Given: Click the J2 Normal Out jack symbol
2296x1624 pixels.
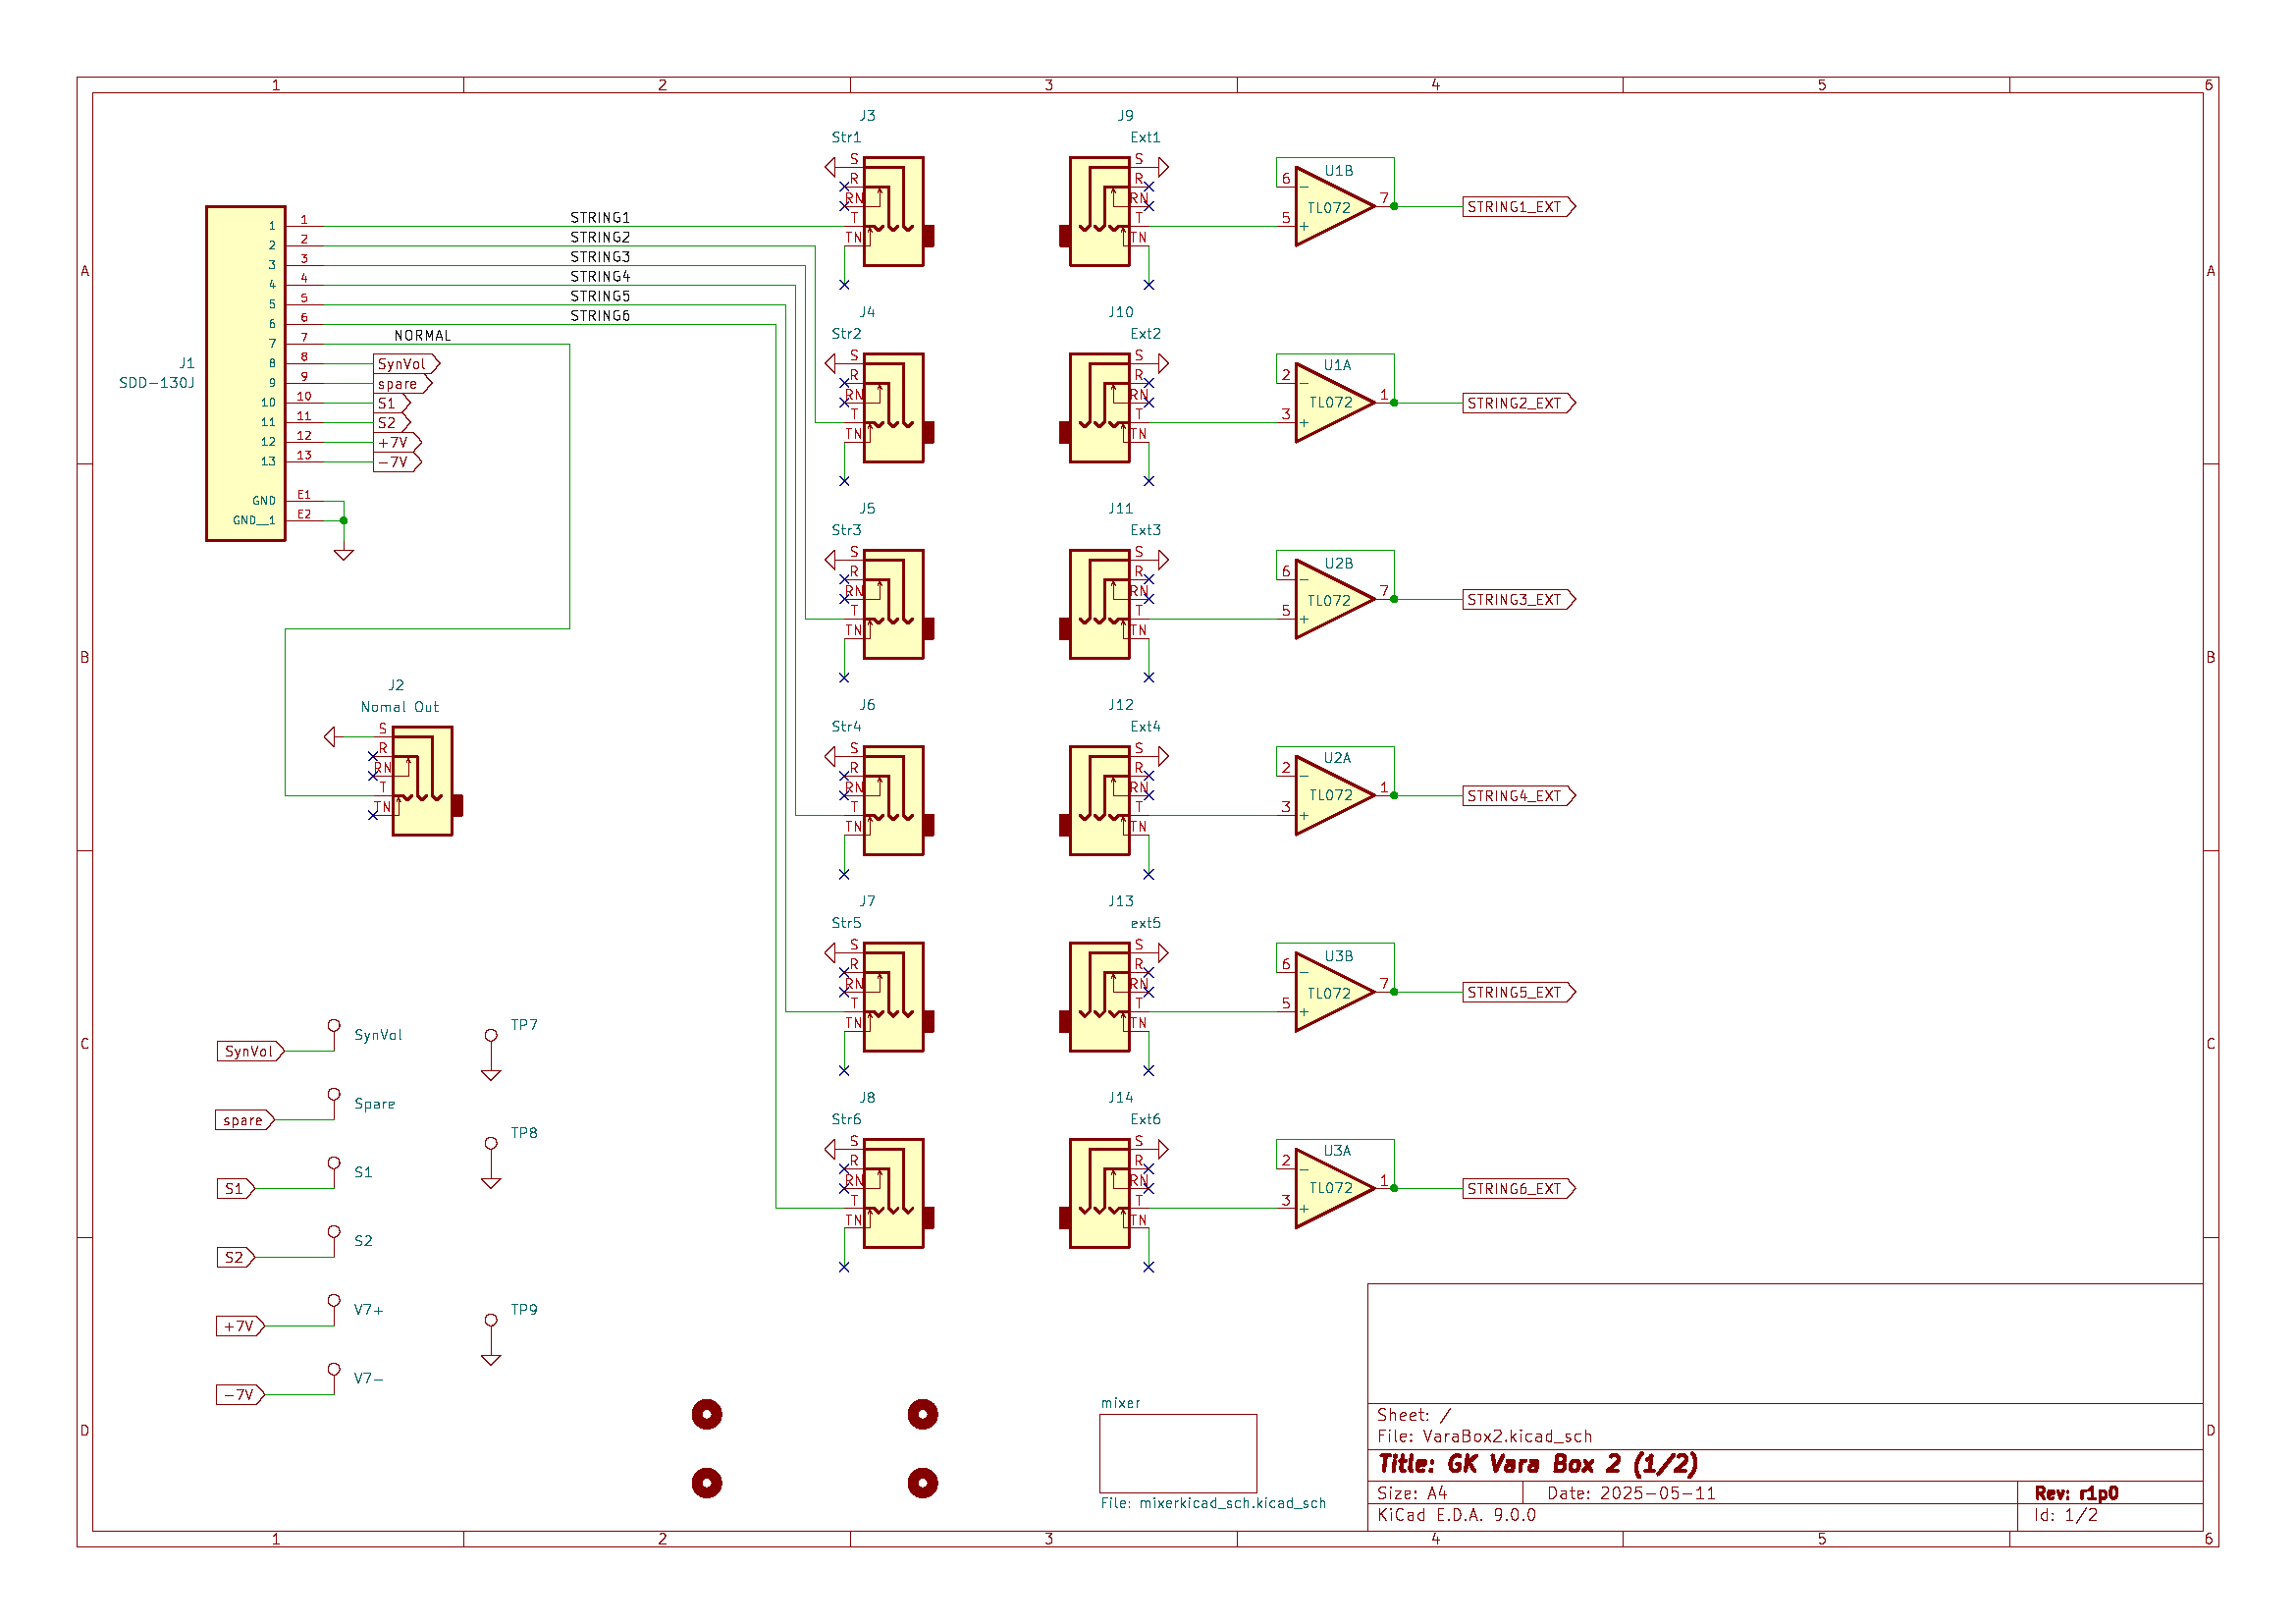Looking at the screenshot, I should pyautogui.click(x=422, y=781).
